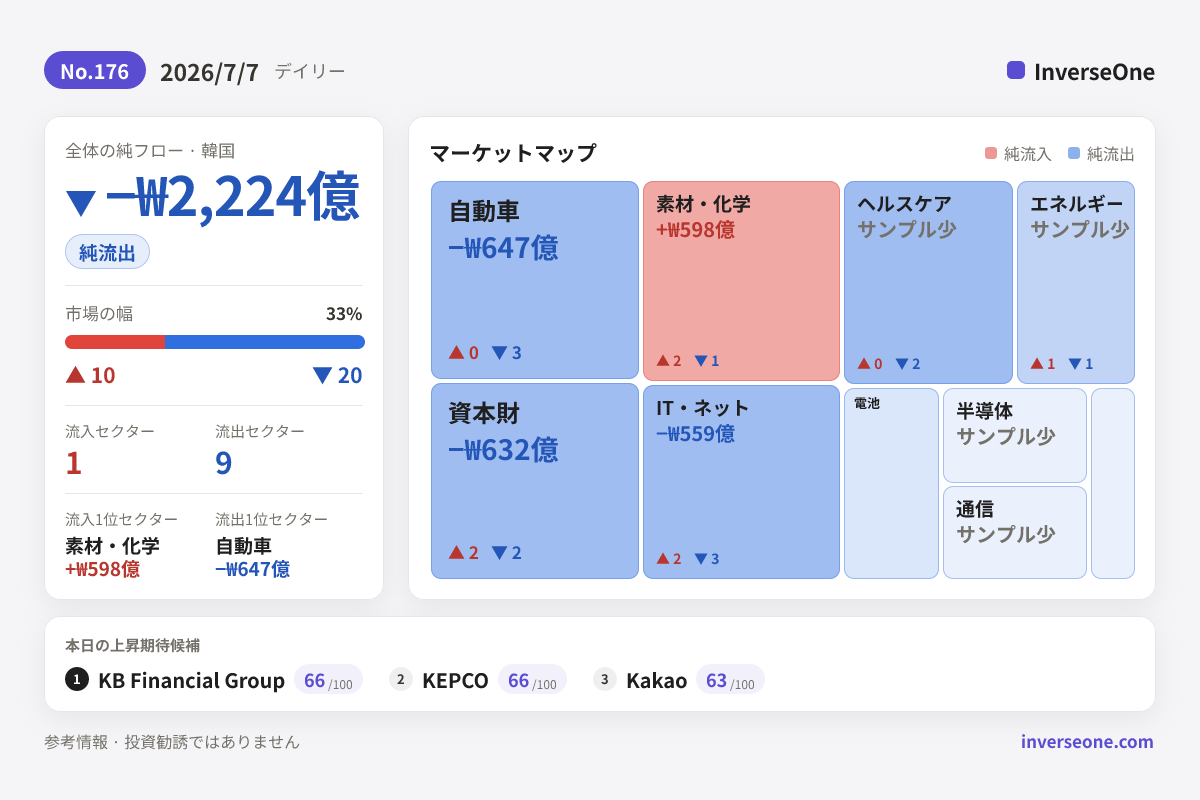Select the 自動車 treemap tile
The height and width of the screenshot is (800, 1200).
point(535,280)
